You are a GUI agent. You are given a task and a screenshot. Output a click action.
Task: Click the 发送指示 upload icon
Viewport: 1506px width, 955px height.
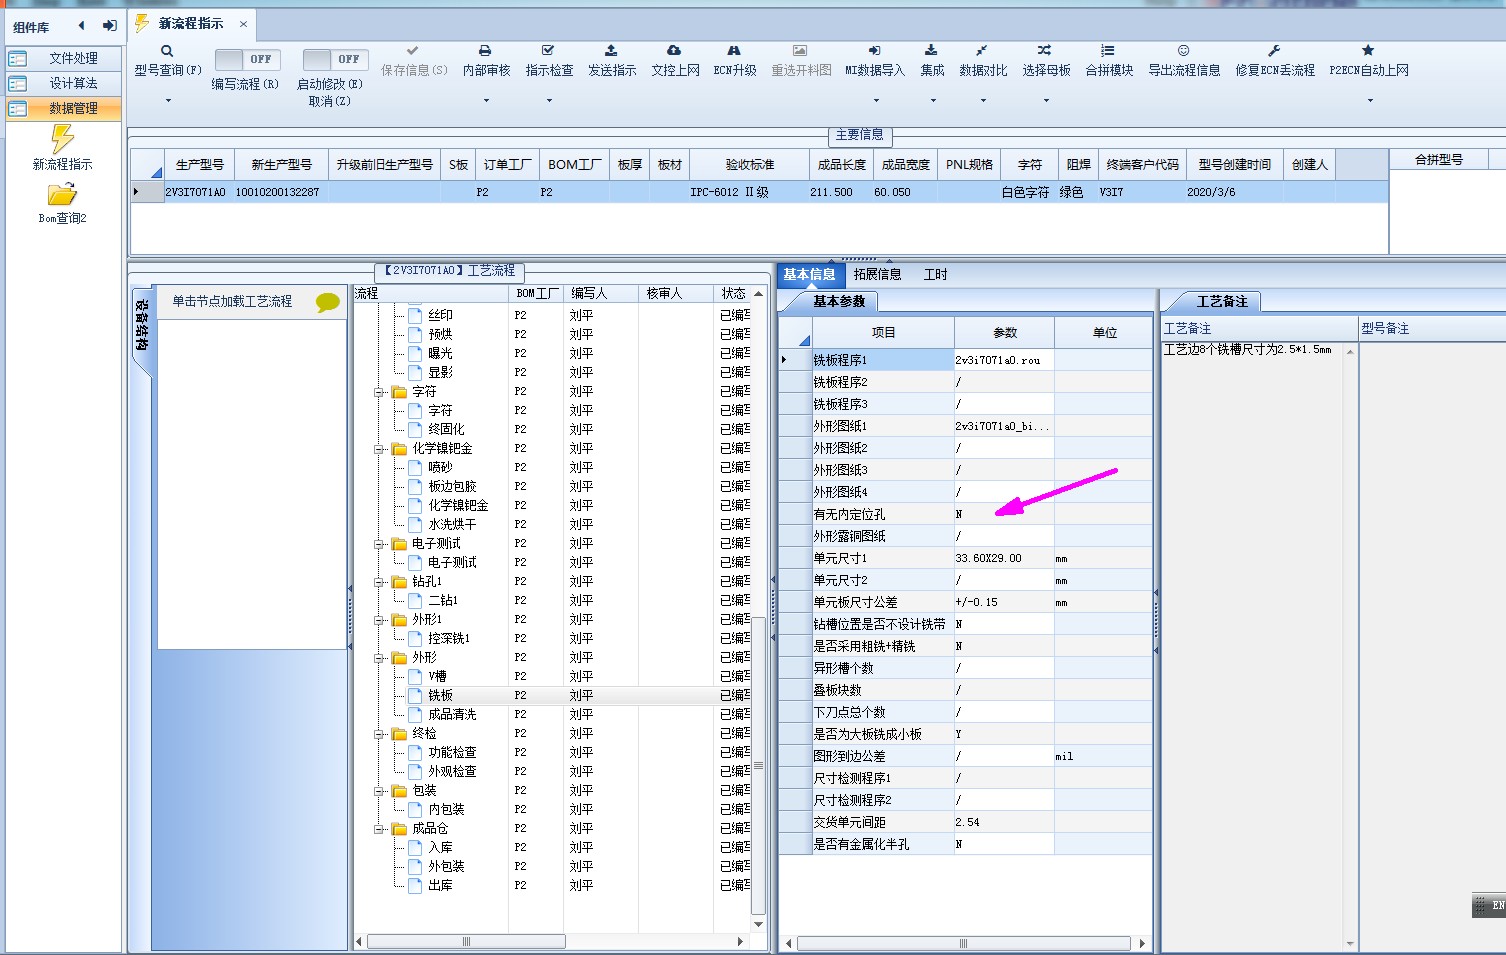(x=611, y=50)
